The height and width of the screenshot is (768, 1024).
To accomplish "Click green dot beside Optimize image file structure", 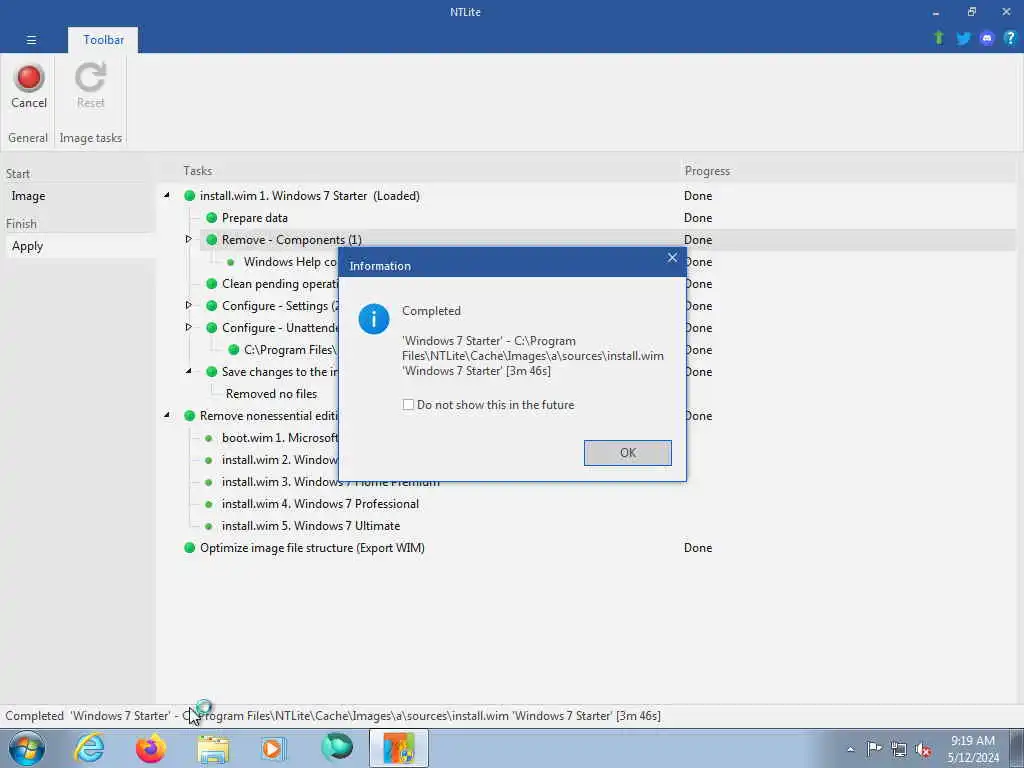I will 189,547.
